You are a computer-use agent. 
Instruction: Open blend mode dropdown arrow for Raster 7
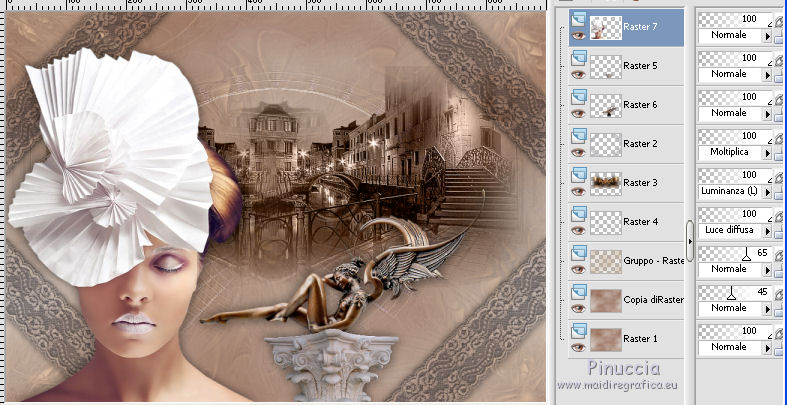pyautogui.click(x=767, y=36)
